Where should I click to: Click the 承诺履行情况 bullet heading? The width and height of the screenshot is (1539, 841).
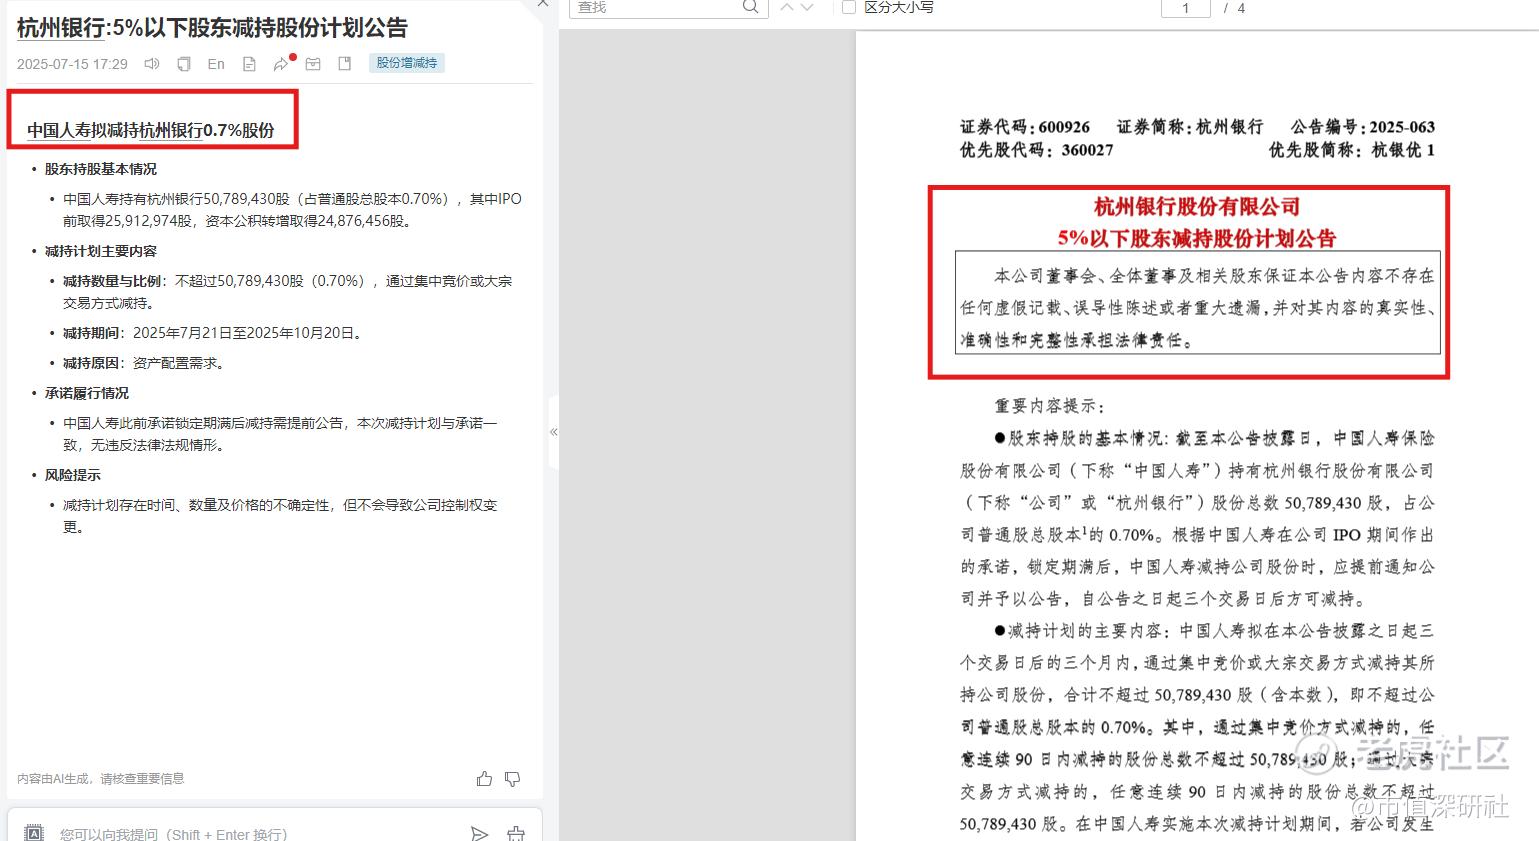pyautogui.click(x=87, y=393)
